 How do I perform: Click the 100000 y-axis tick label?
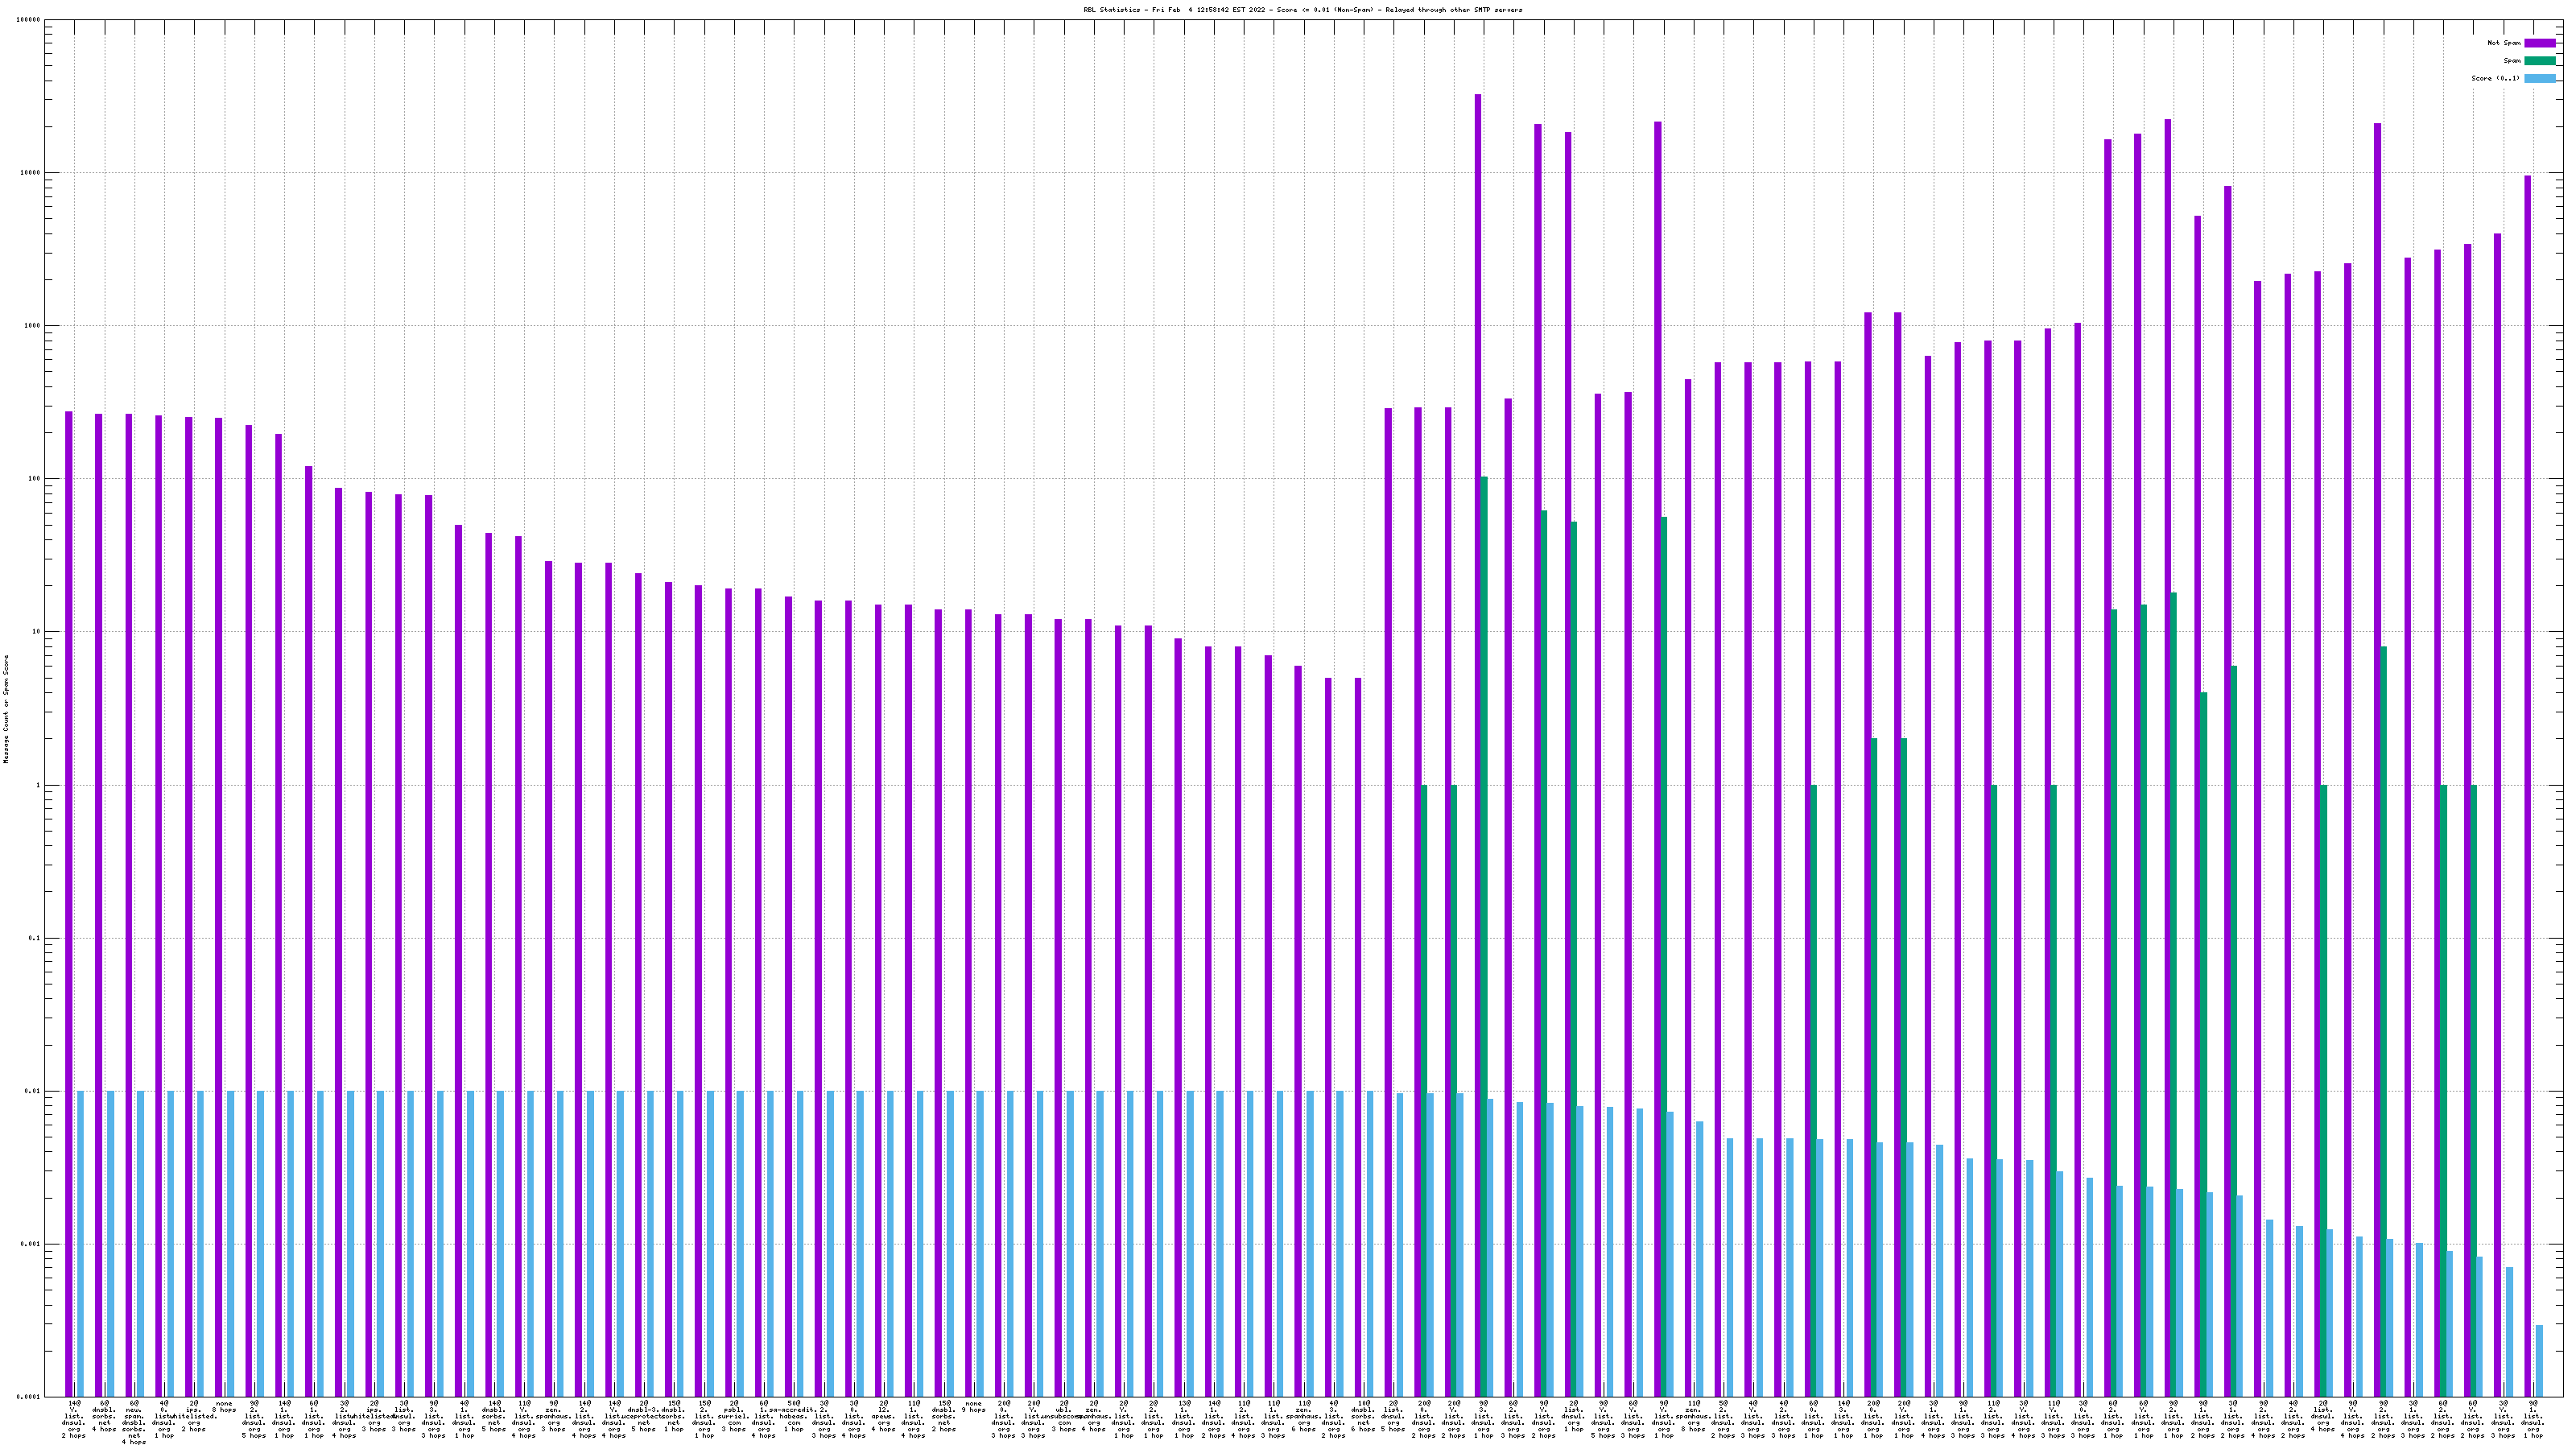click(x=29, y=20)
